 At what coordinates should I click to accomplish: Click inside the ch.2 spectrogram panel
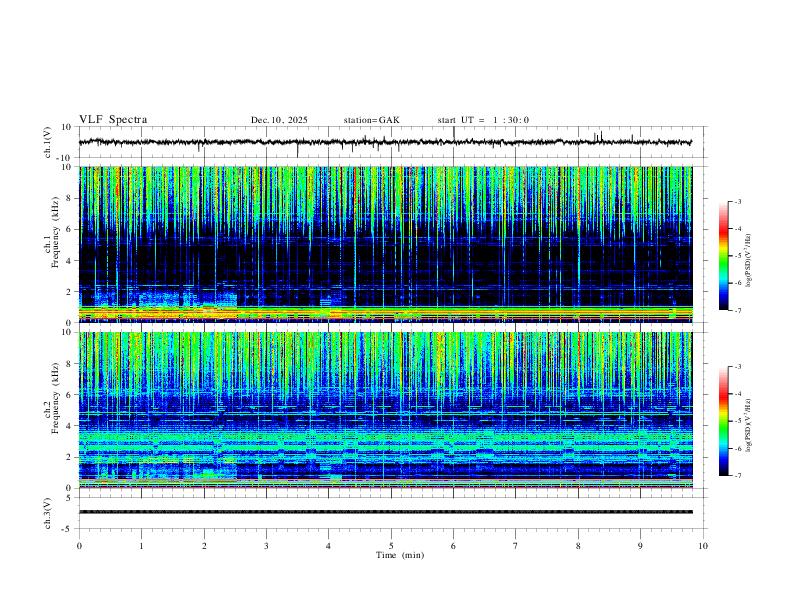[386, 410]
